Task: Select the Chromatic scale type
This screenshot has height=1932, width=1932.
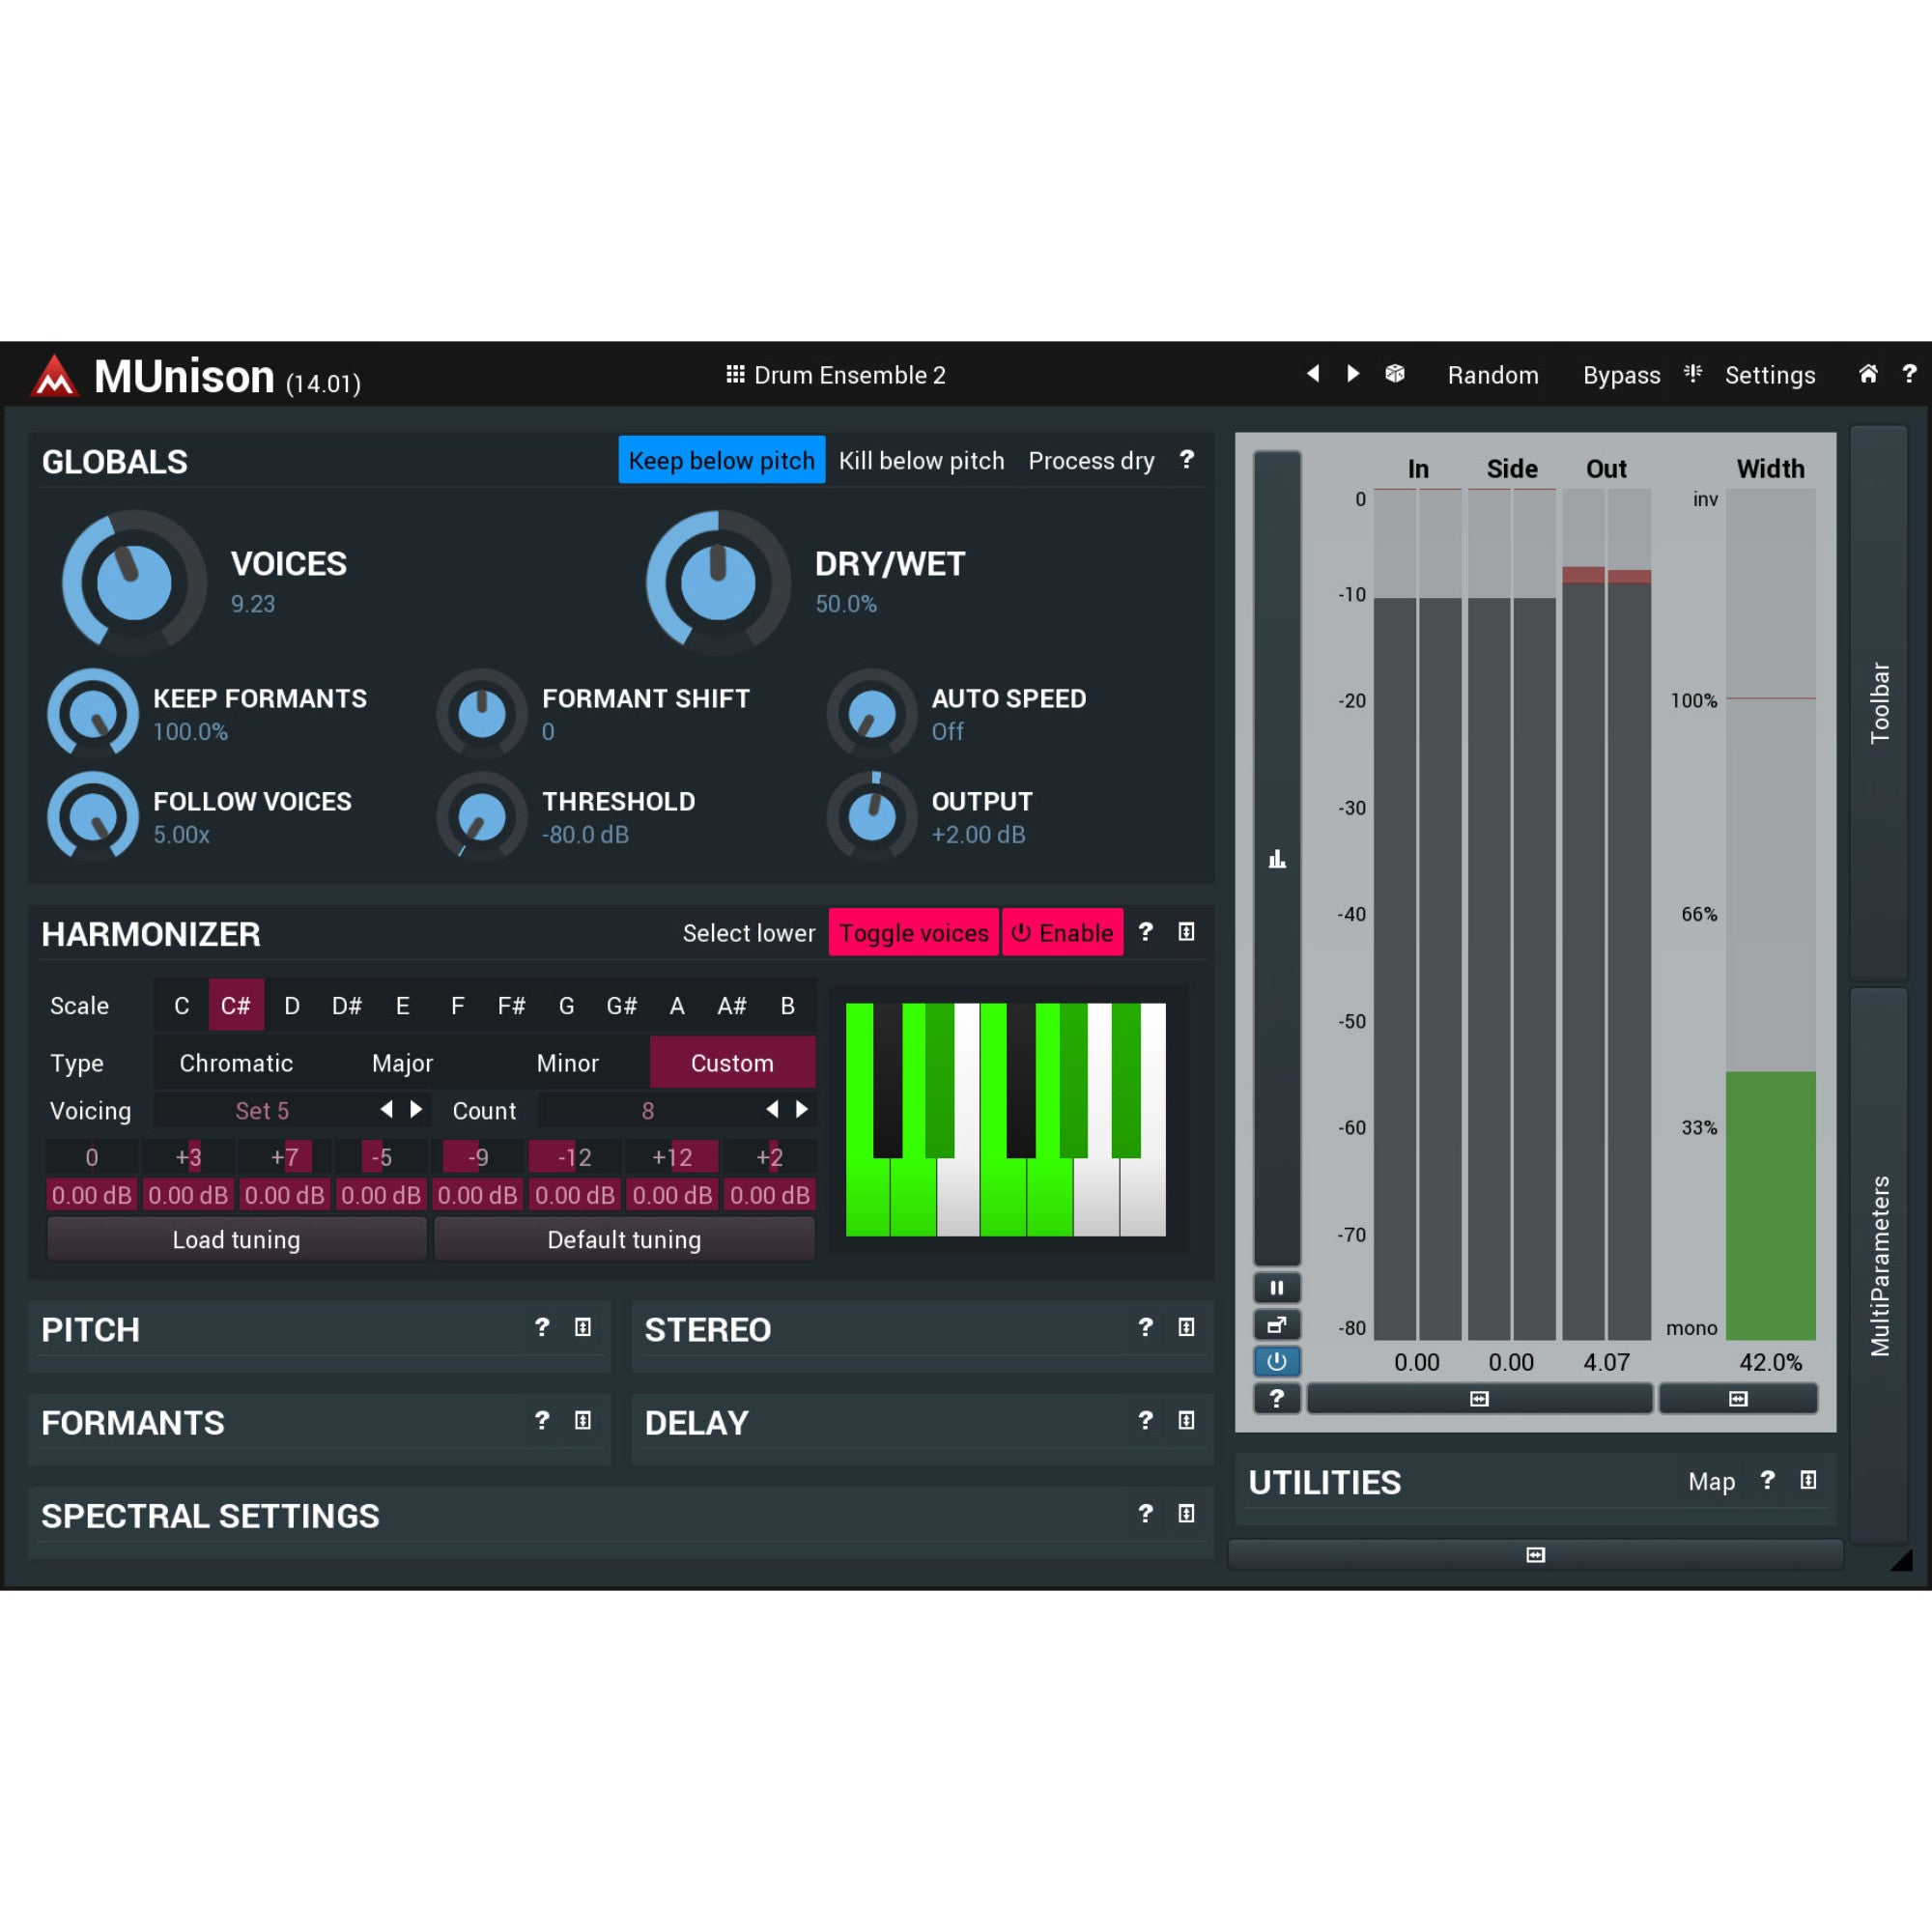Action: (236, 1062)
